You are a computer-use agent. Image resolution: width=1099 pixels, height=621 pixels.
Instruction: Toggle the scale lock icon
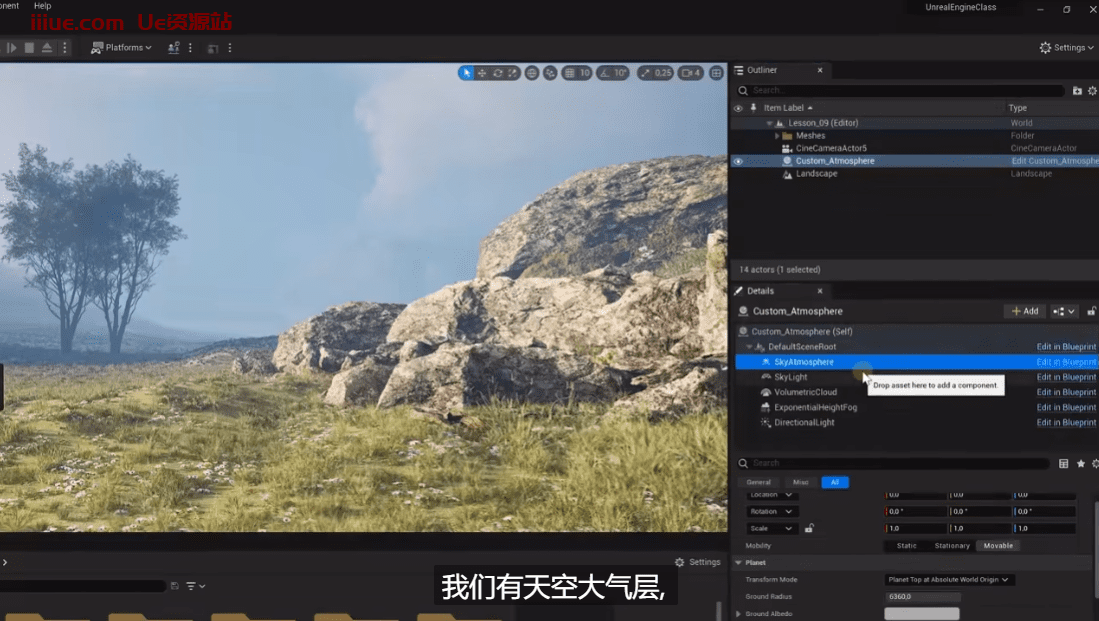point(809,528)
